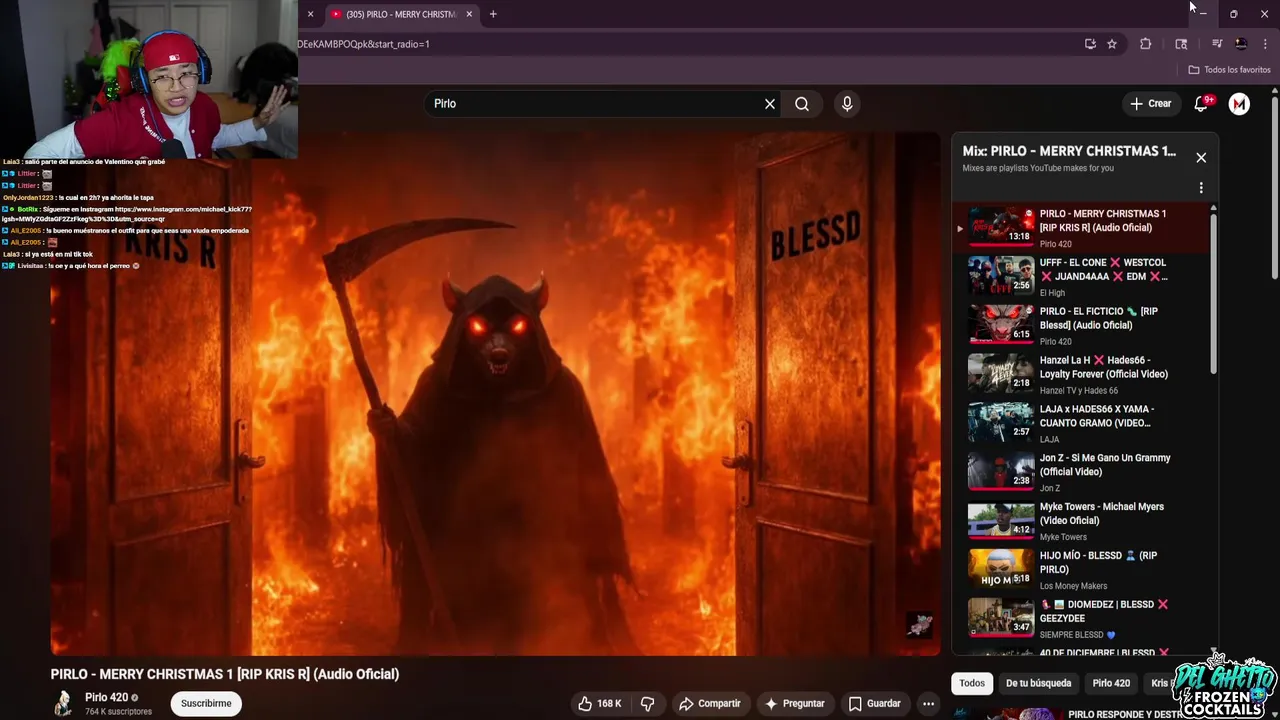The height and width of the screenshot is (720, 1280).
Task: Open the account avatar menu
Action: point(1239,104)
